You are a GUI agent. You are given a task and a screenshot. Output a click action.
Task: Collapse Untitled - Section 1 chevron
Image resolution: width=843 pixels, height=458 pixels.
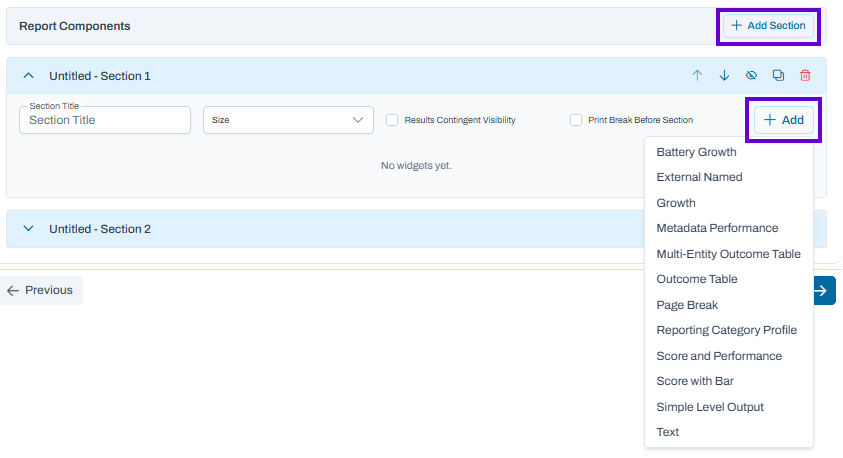28,76
